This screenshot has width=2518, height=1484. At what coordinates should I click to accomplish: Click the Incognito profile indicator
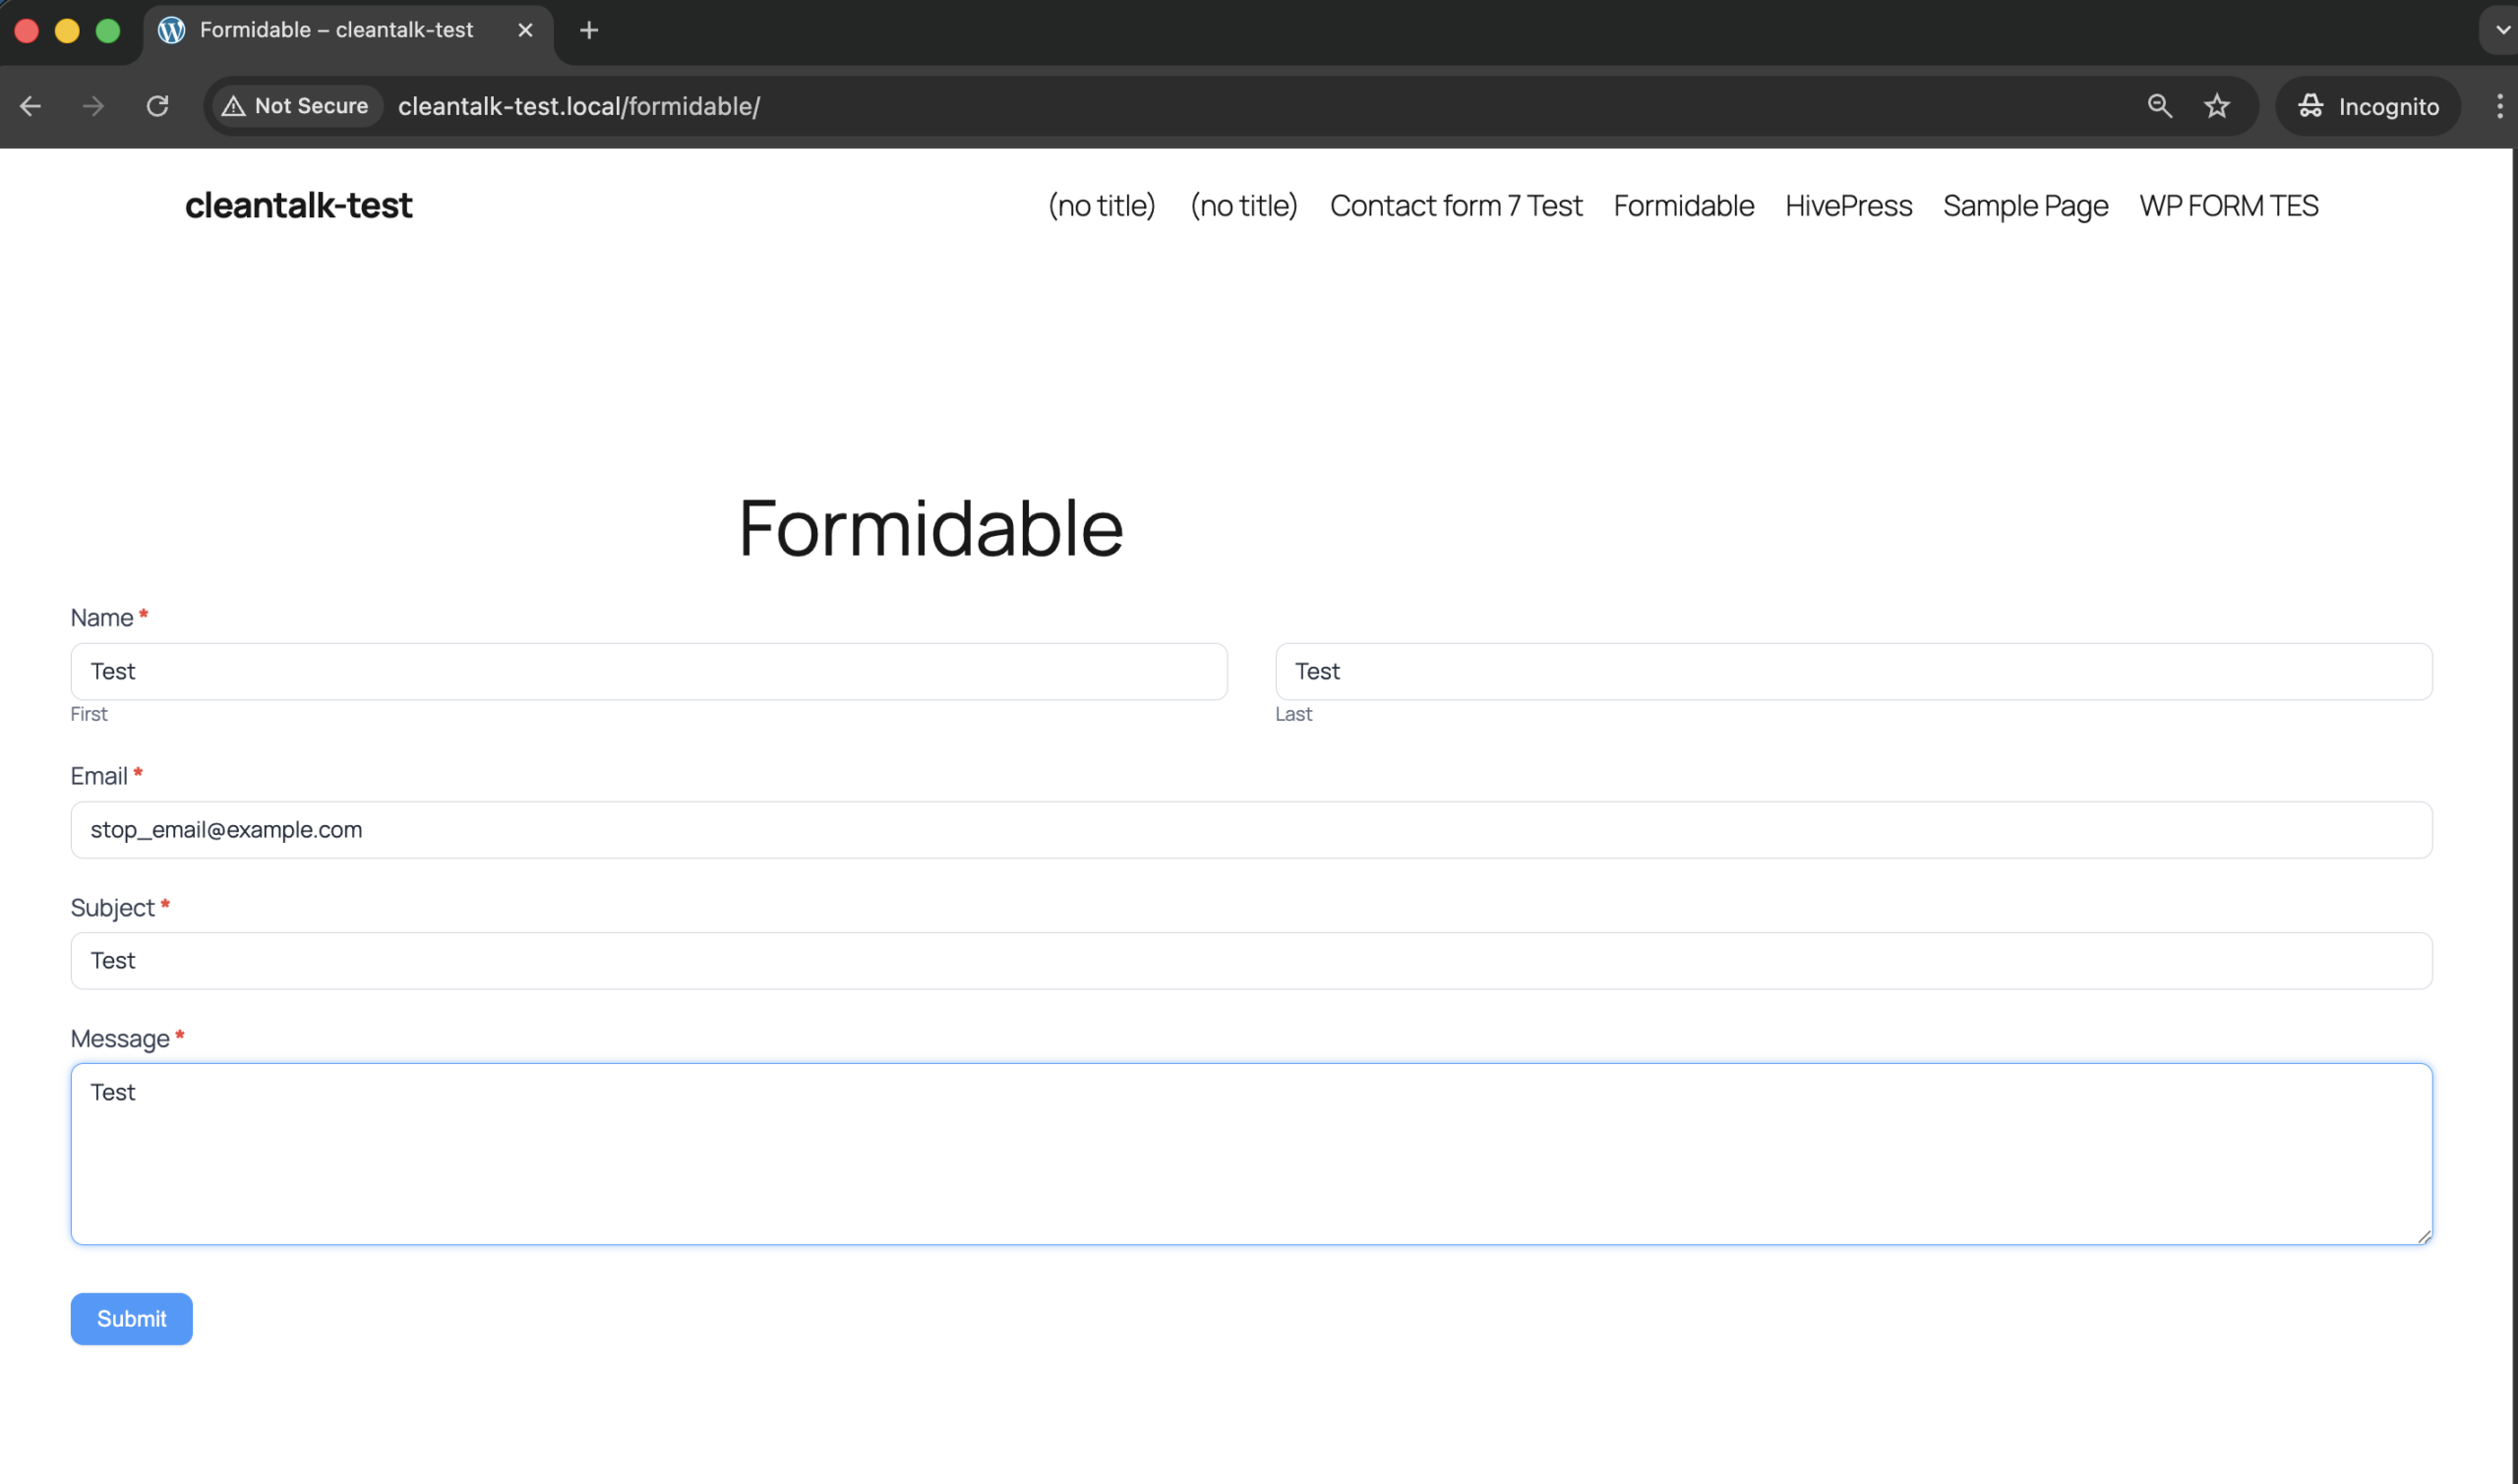point(2368,106)
